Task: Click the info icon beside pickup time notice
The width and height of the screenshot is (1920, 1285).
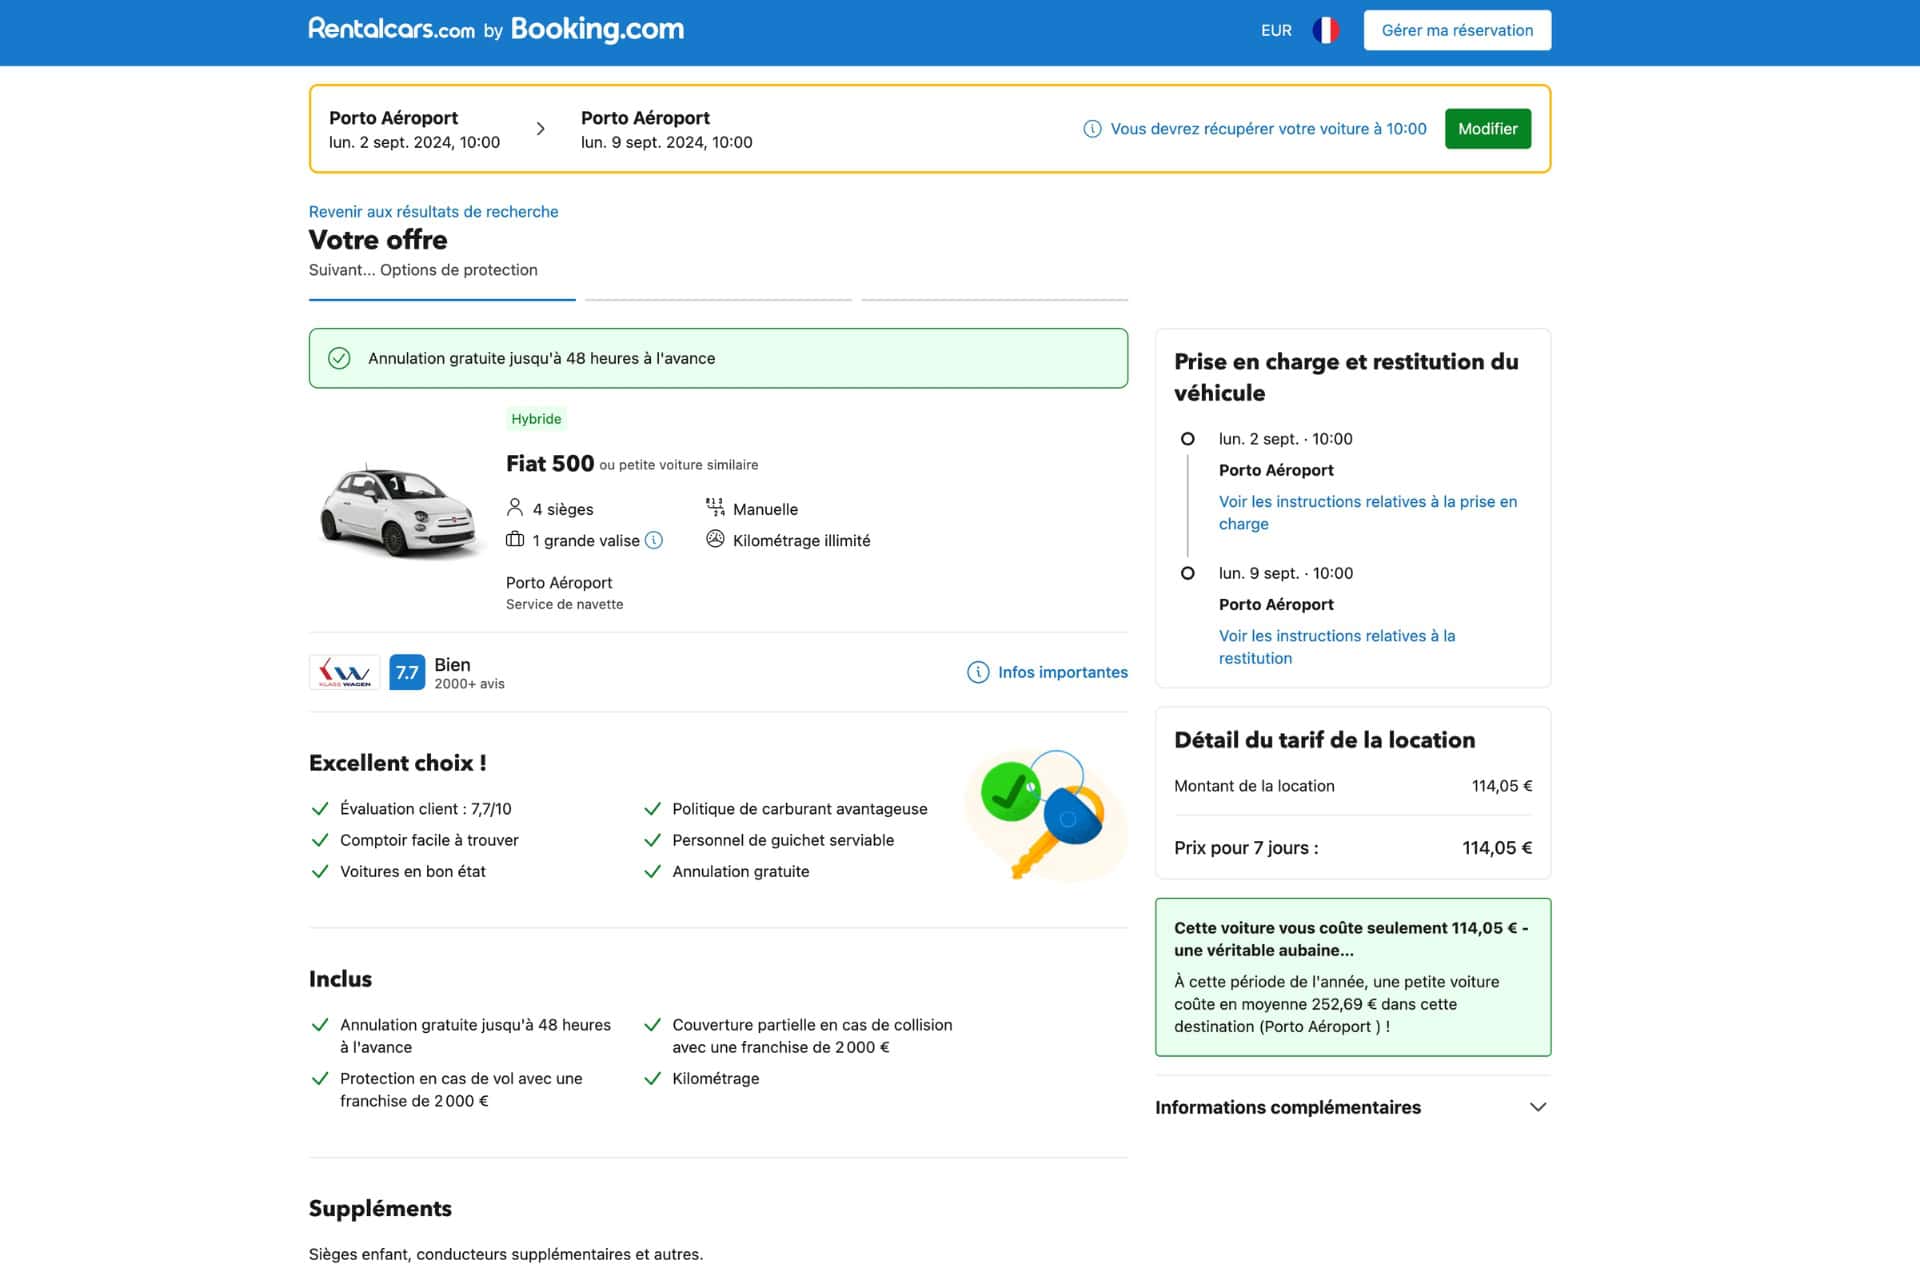Action: tap(1092, 129)
